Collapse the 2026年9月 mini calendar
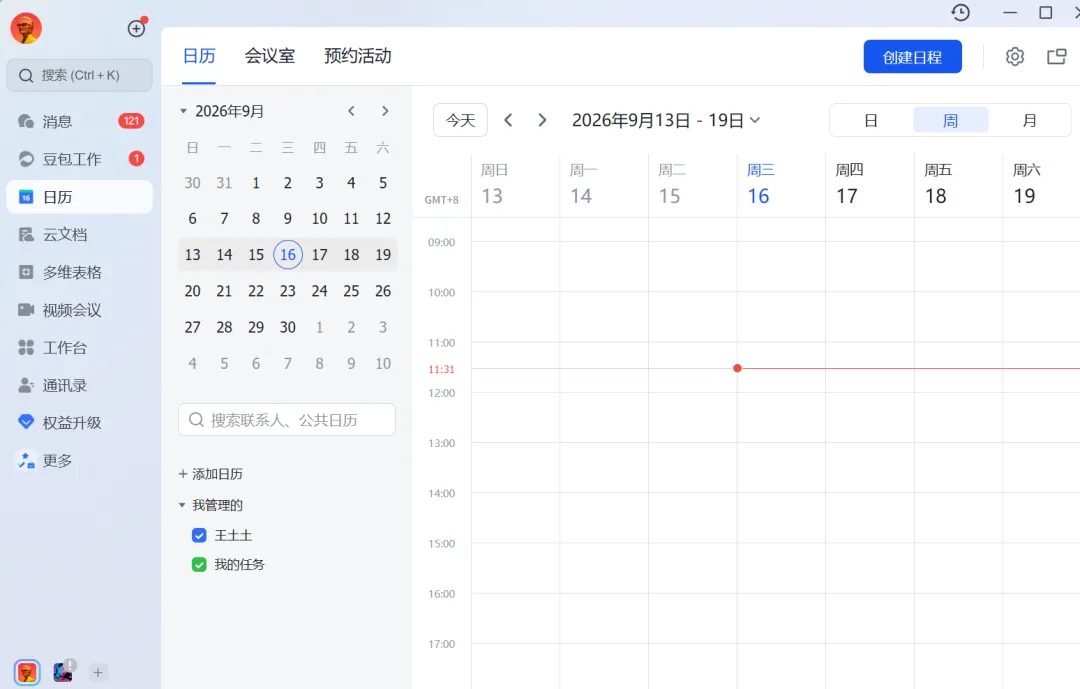The width and height of the screenshot is (1080, 689). (x=183, y=111)
